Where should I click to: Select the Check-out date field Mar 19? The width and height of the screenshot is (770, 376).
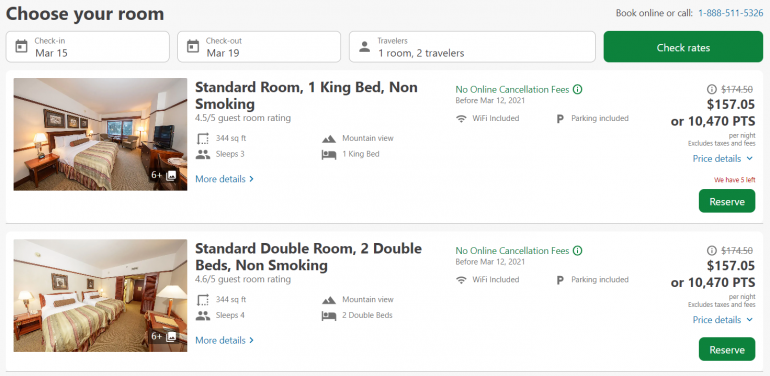pyautogui.click(x=259, y=47)
